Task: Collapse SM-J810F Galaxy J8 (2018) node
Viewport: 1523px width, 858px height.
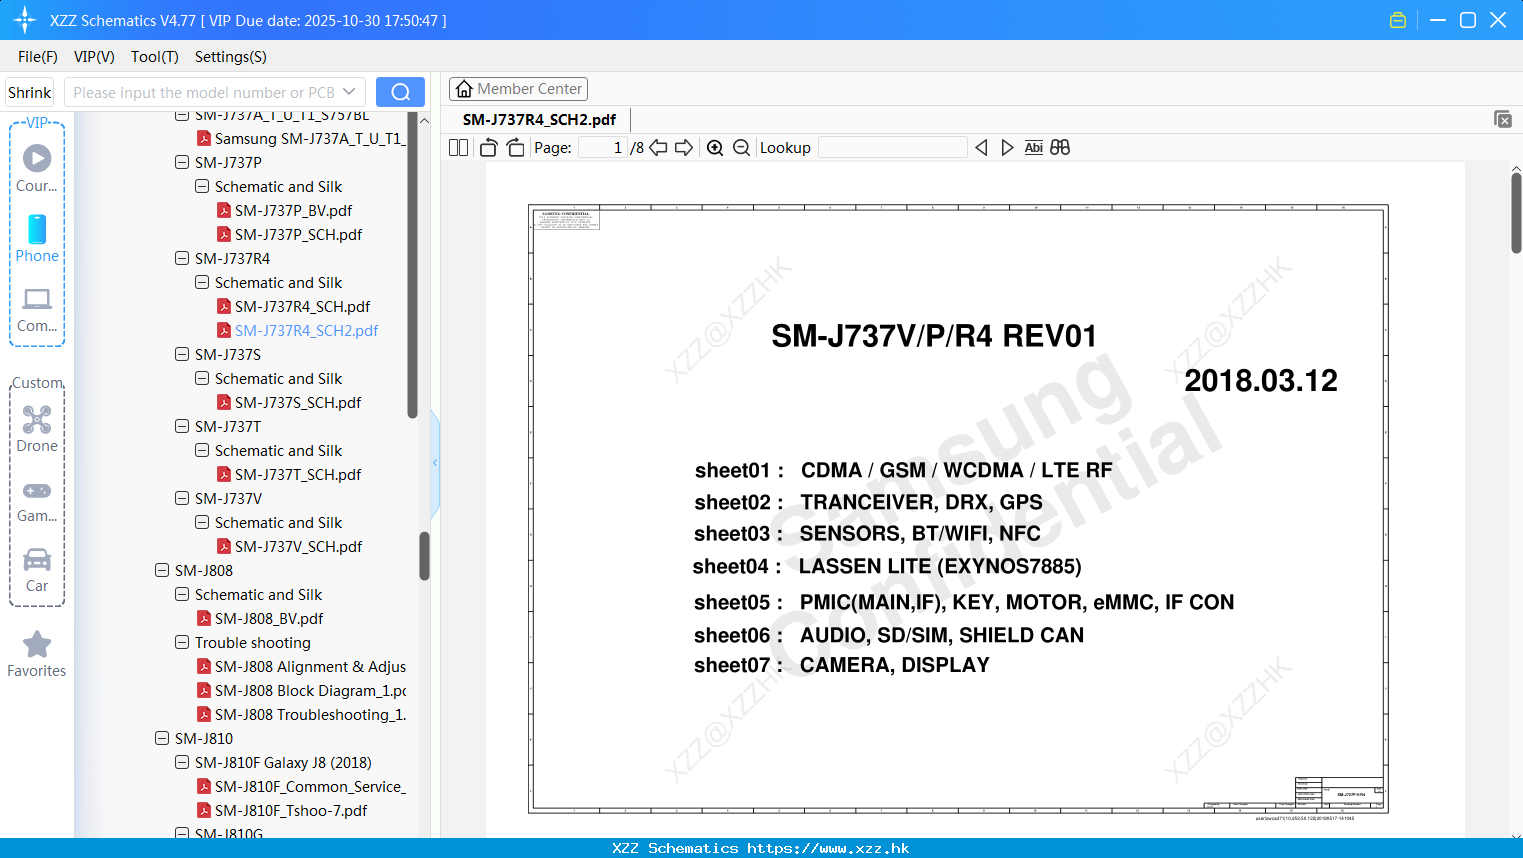Action: 182,762
